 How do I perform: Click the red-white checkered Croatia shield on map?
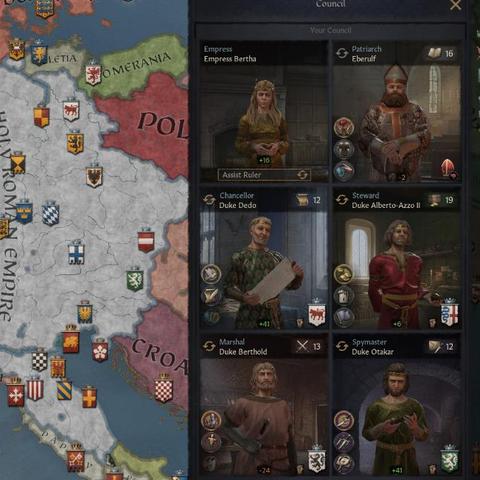point(164,389)
